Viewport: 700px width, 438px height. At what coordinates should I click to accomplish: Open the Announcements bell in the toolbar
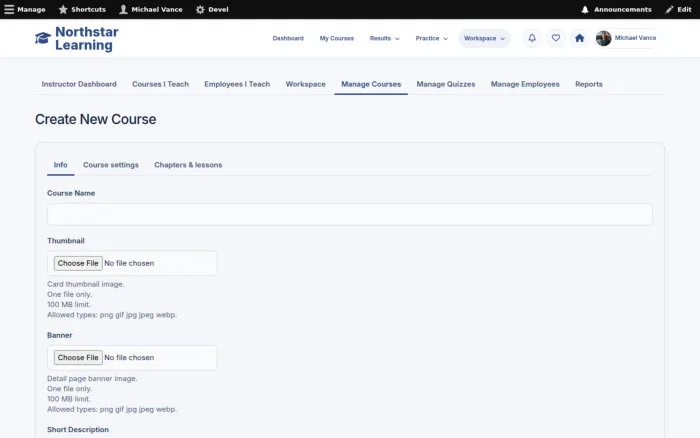point(585,9)
